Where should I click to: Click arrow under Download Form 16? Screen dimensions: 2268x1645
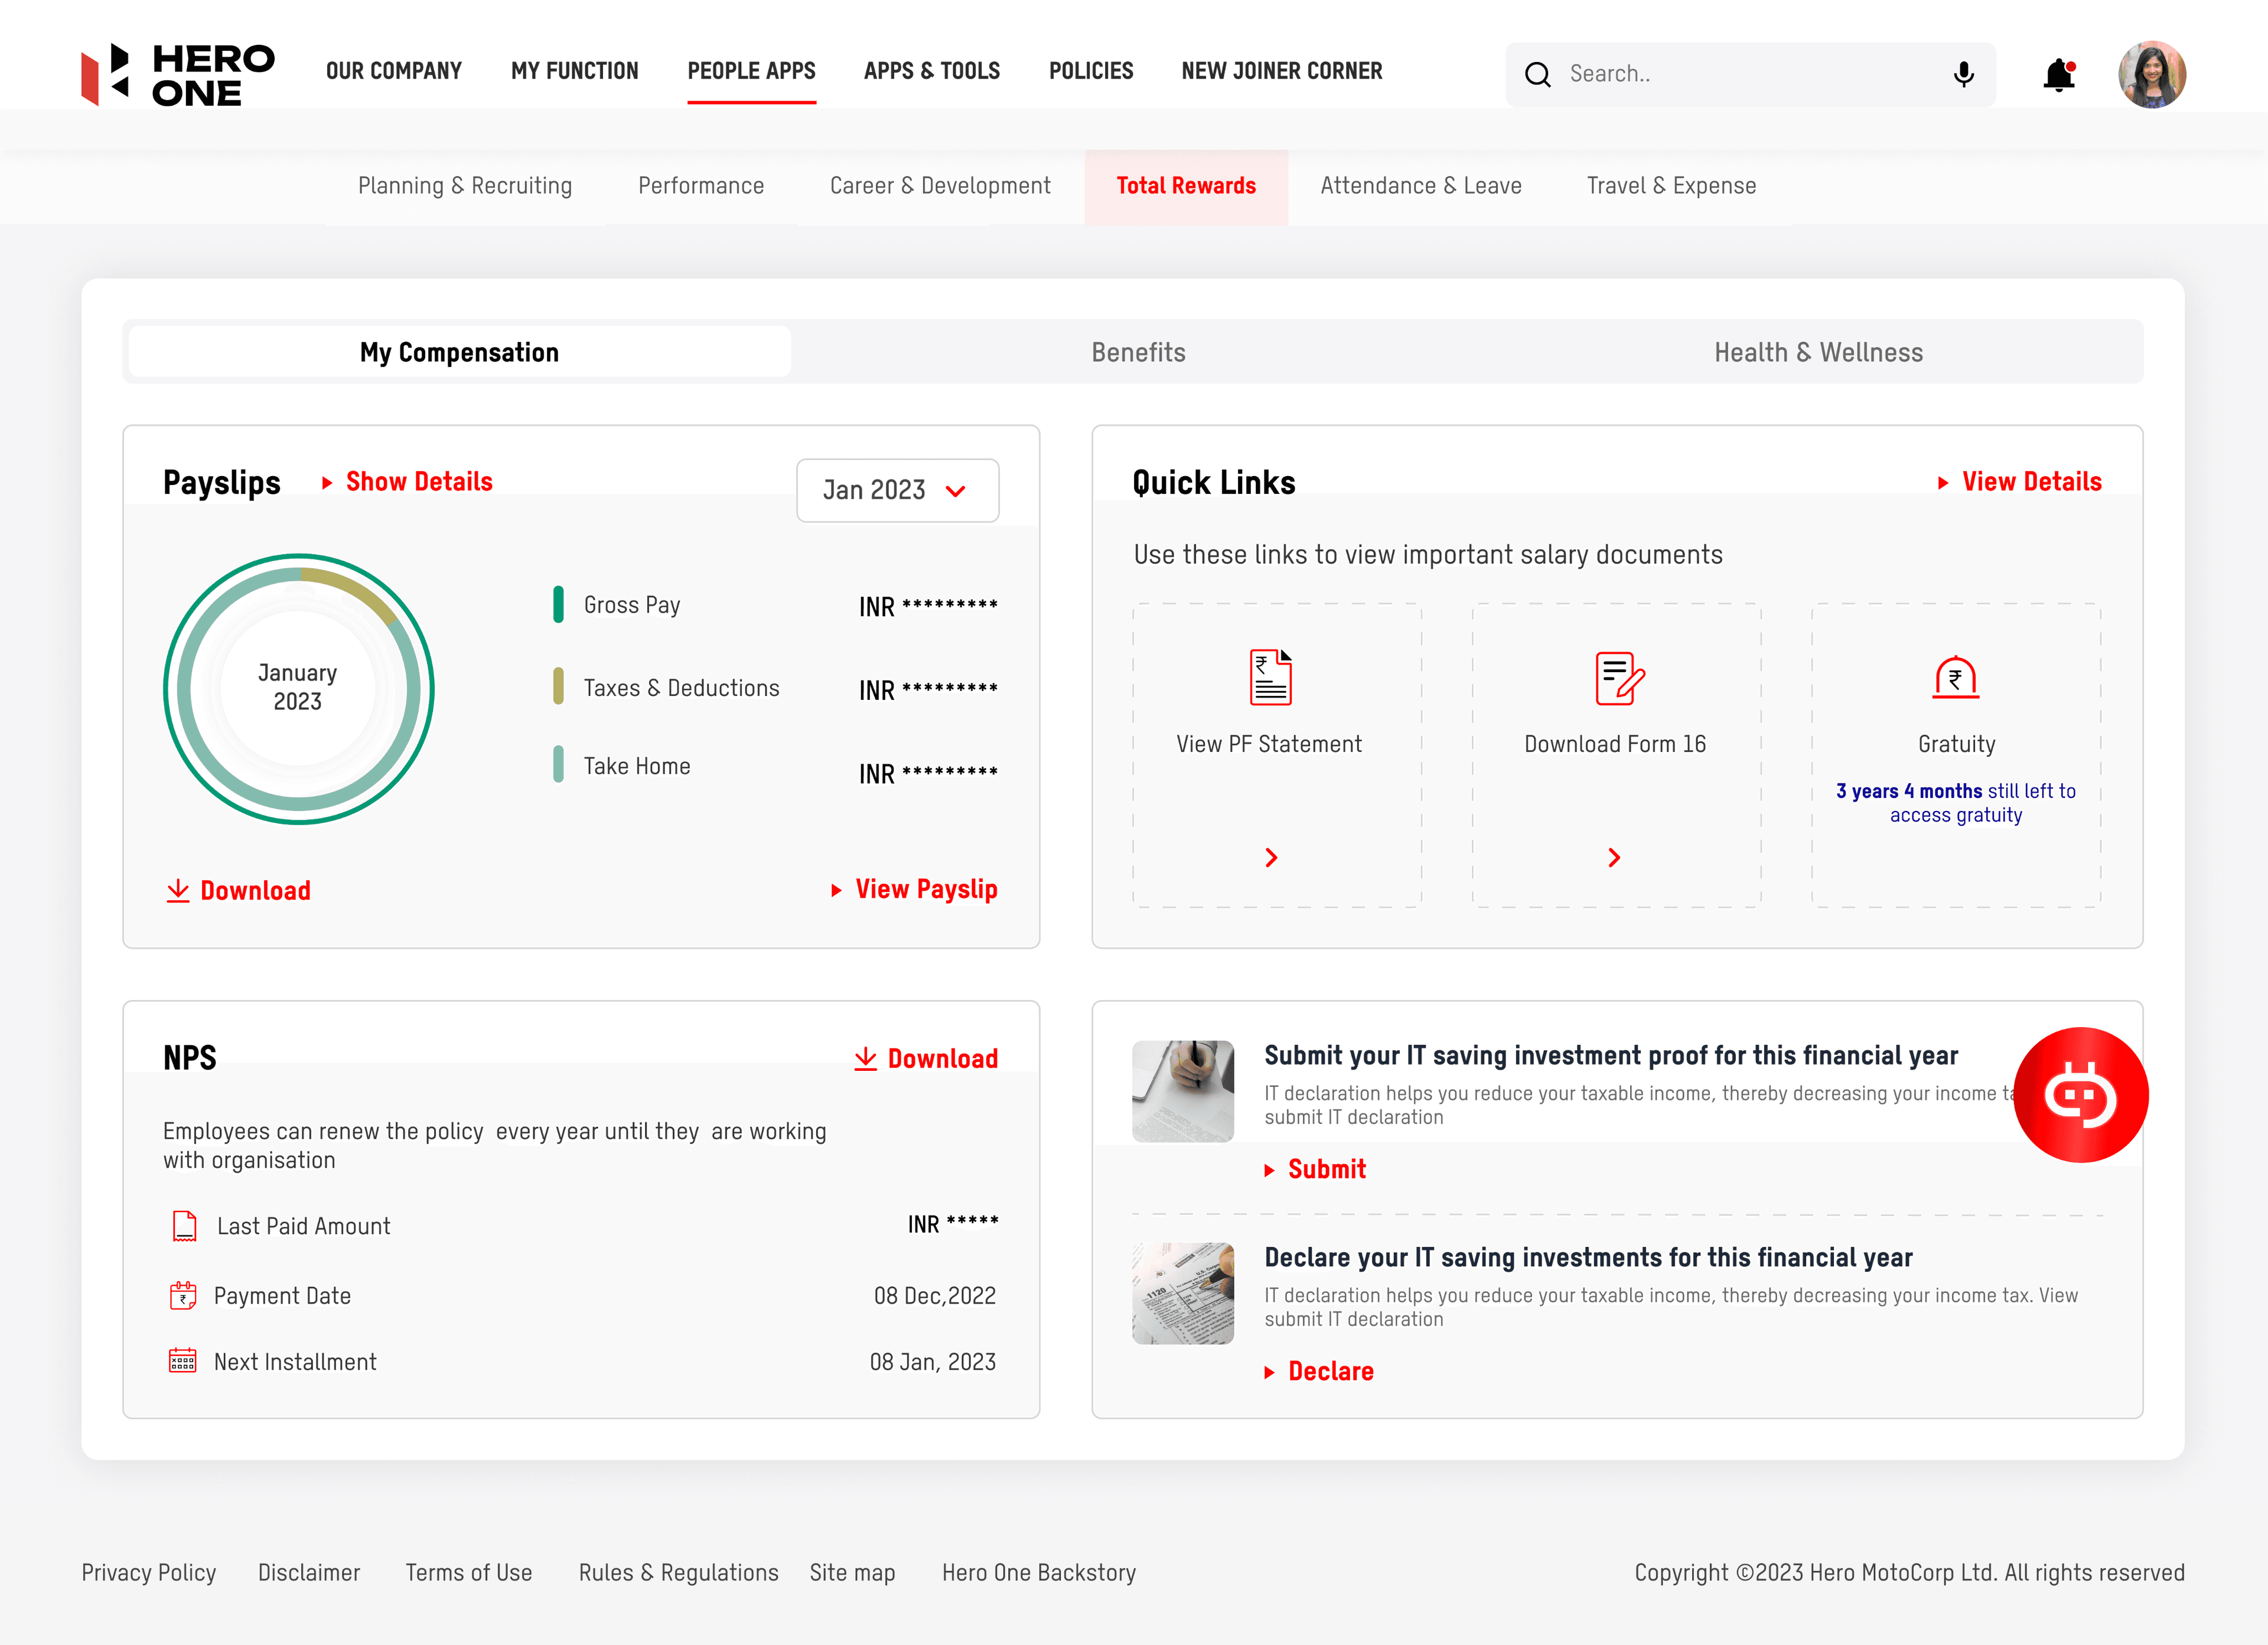point(1614,857)
